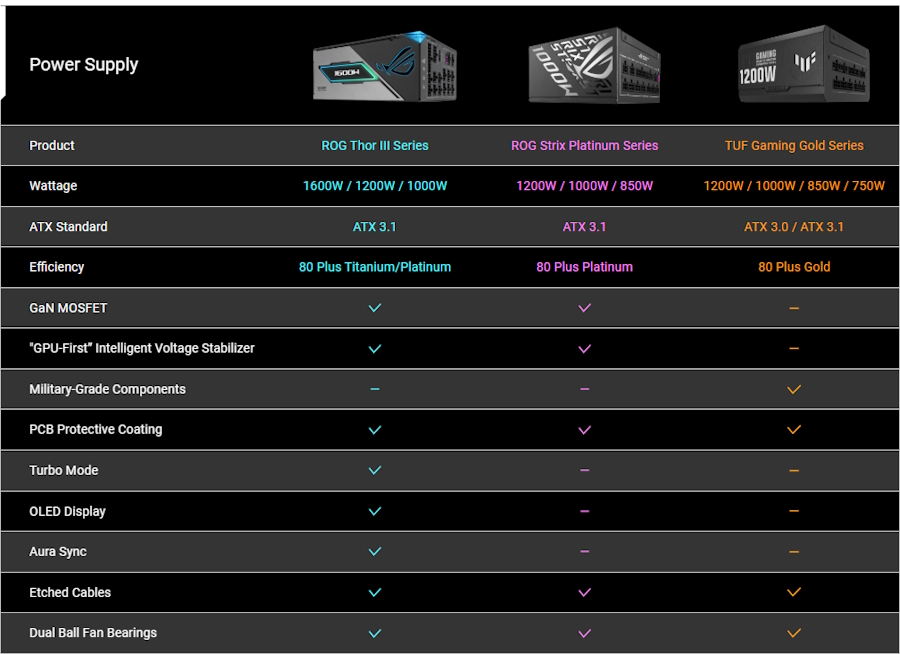Click ROG Thor III Turbo Mode checkmark
Viewport: 900px width, 654px height.
point(375,470)
